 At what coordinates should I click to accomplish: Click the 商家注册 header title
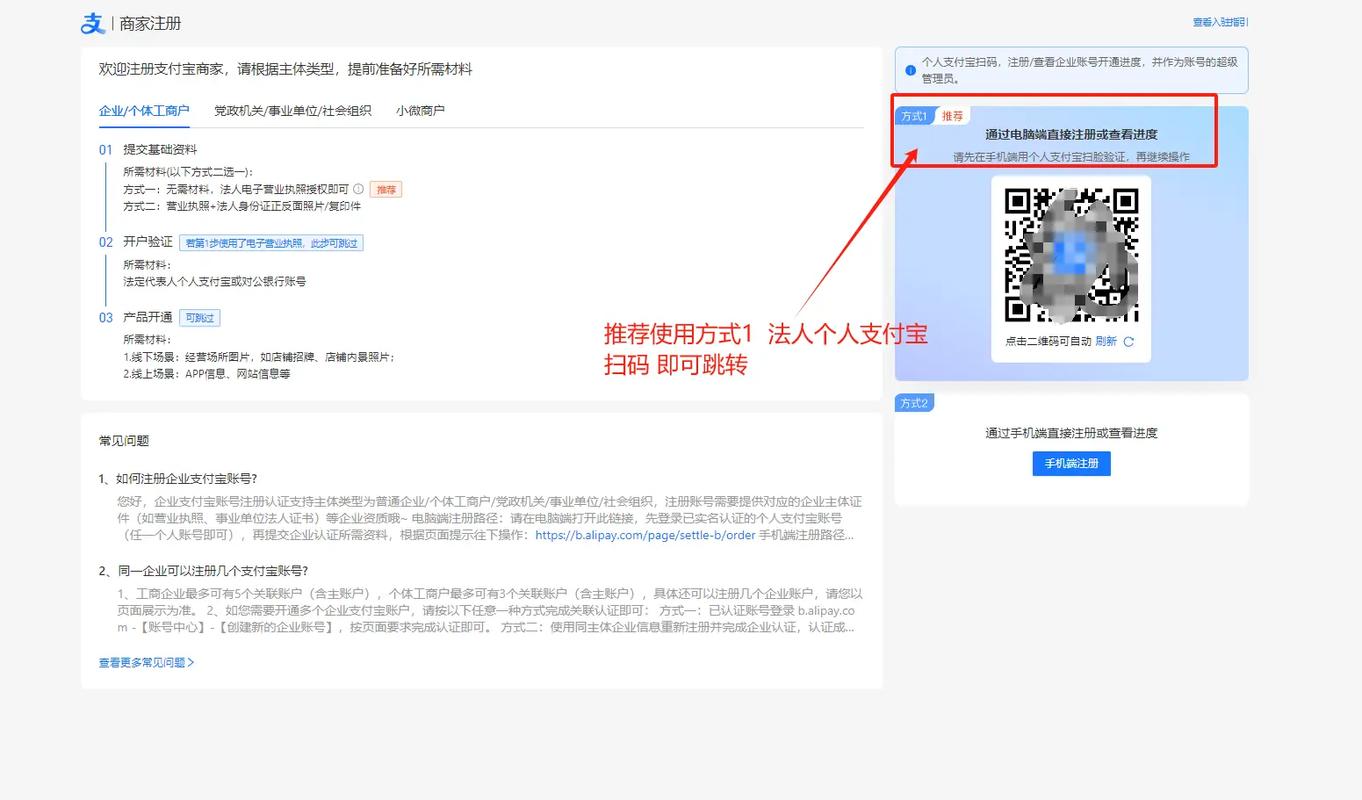pyautogui.click(x=150, y=23)
